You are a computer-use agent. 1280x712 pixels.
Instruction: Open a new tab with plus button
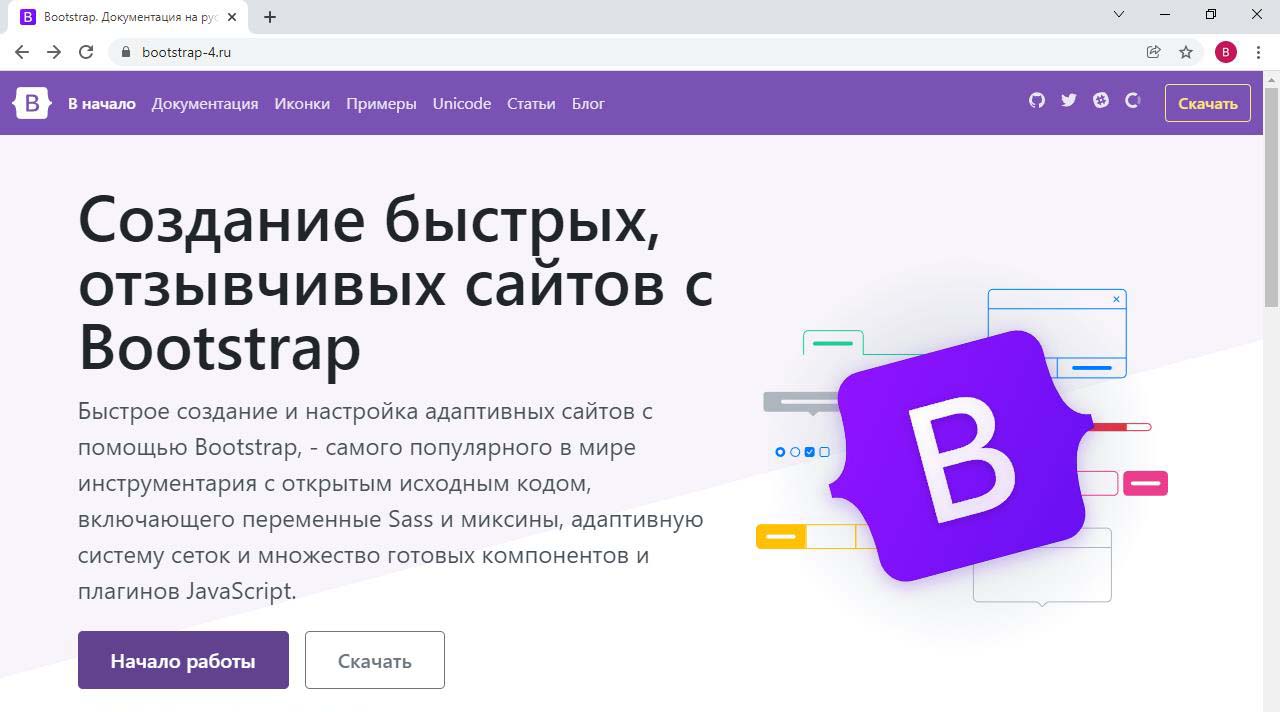pos(270,16)
